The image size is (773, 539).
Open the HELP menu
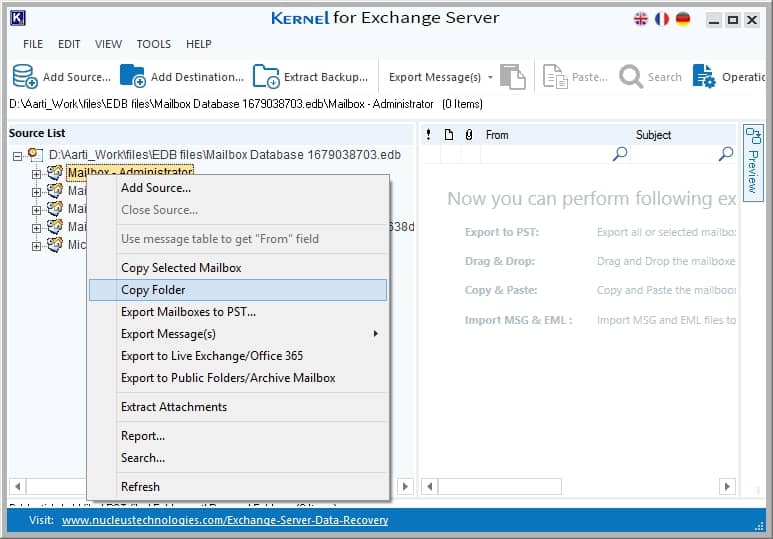click(199, 44)
